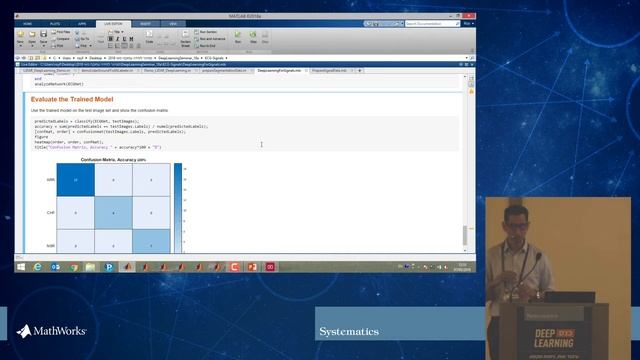640x360 pixels.
Task: Click the Compare button in ribbon
Action: coord(61,39)
